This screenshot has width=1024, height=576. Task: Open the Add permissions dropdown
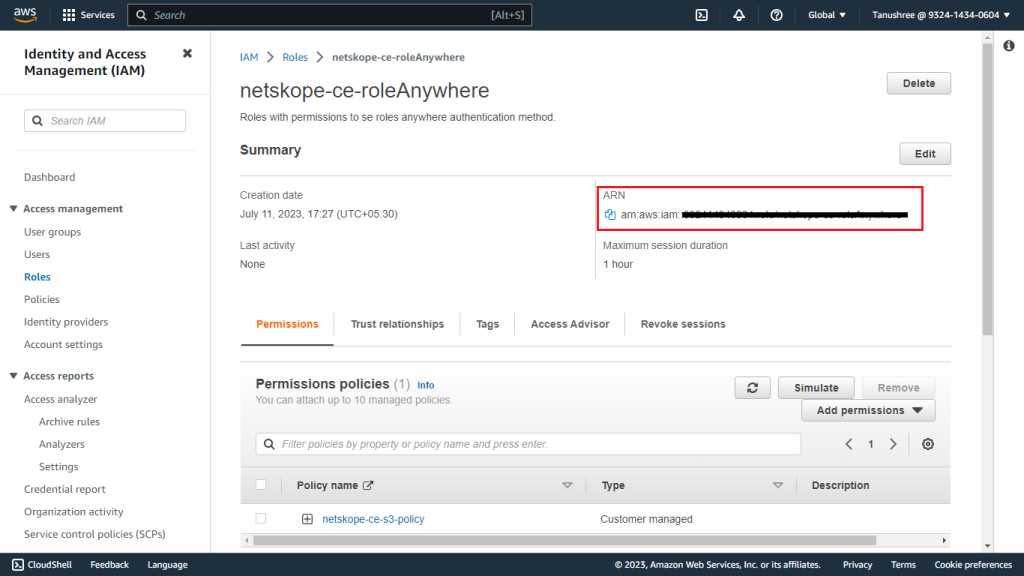tap(868, 410)
